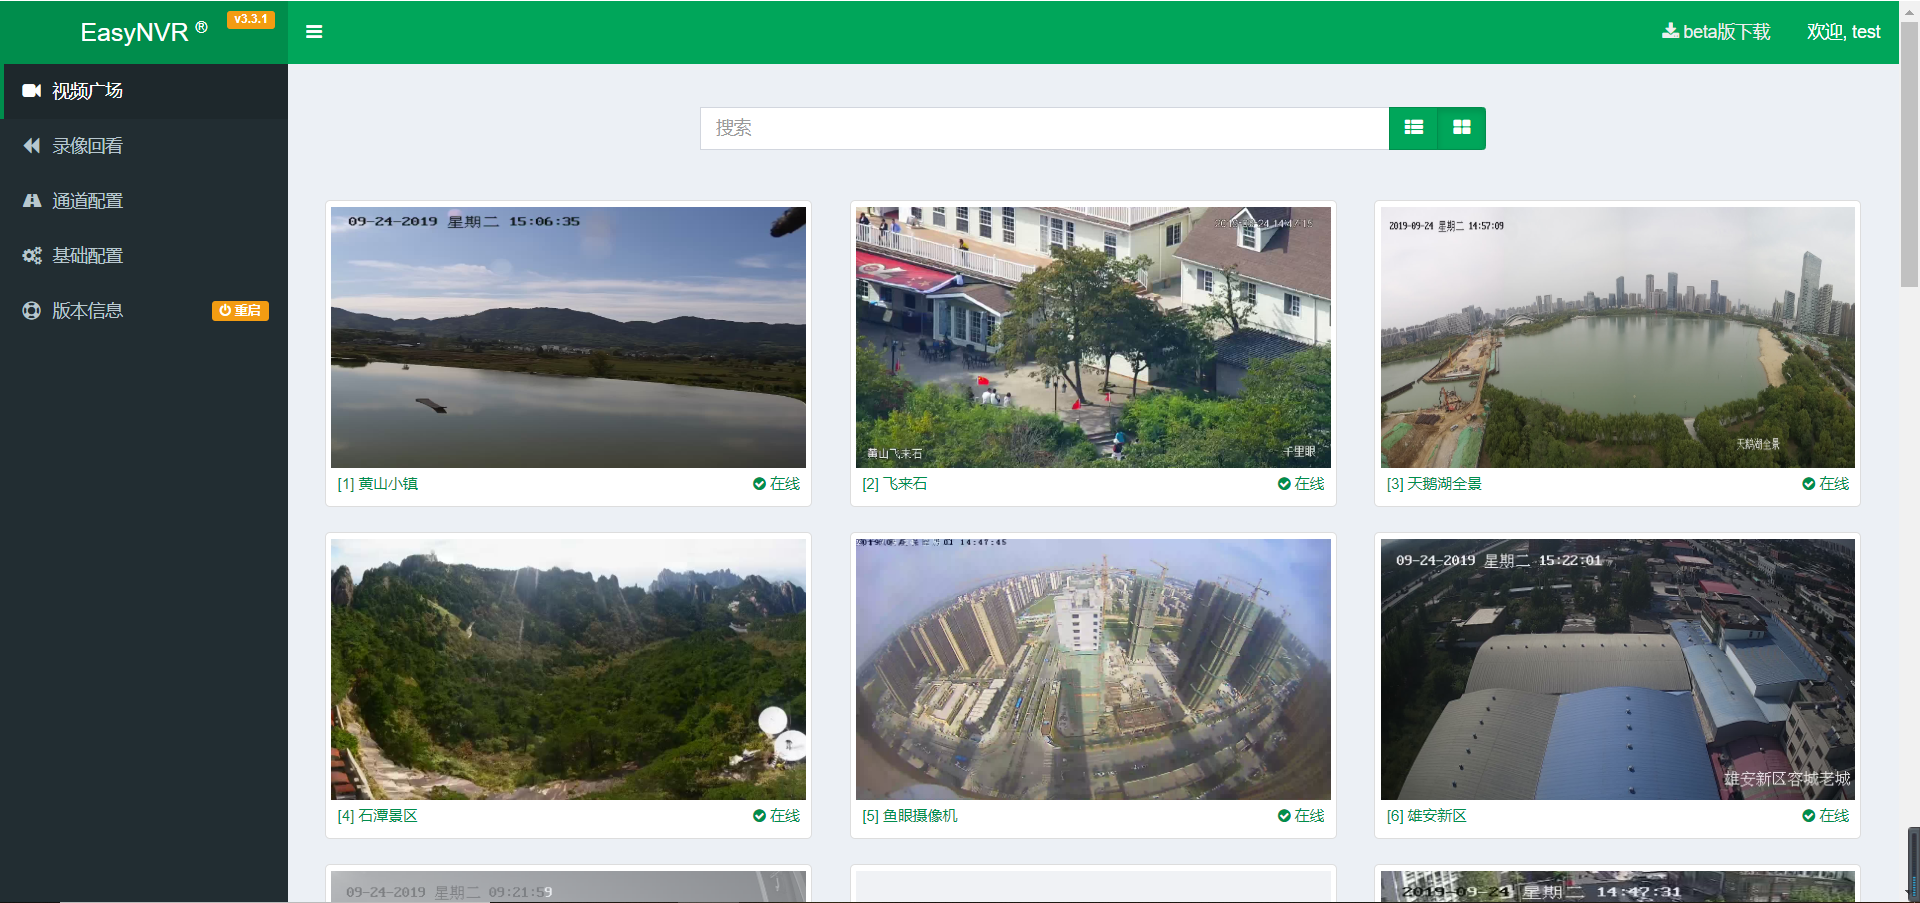Screen dimensions: 1920x903
Task: Click the online check icon for 飞来石
Action: (1284, 484)
